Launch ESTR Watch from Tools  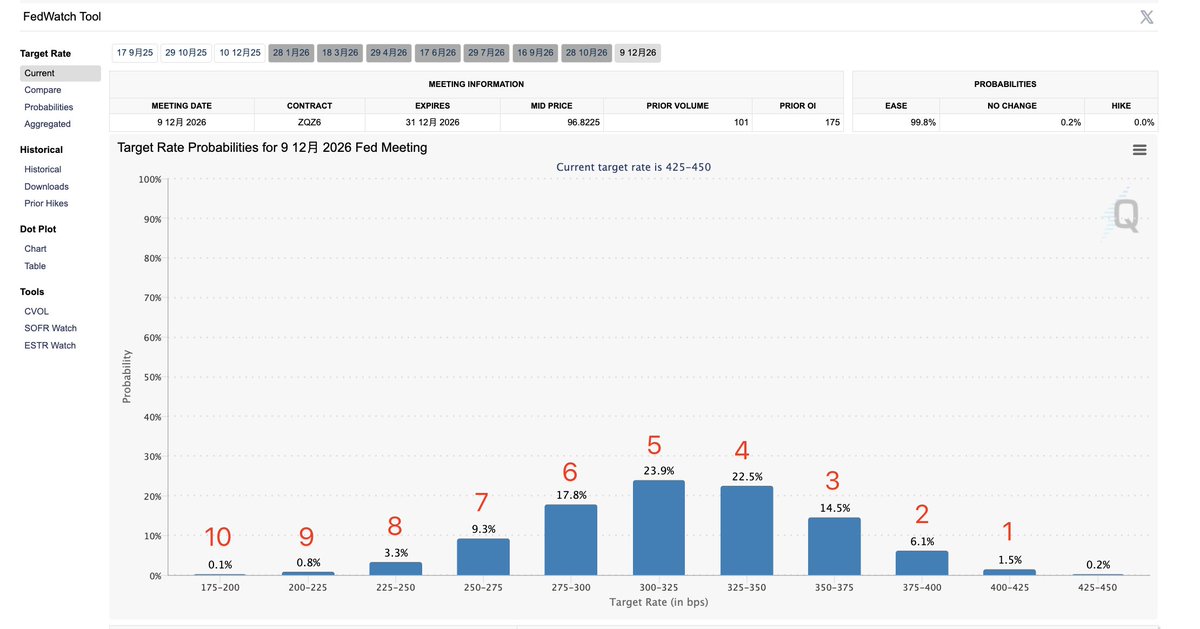tap(50, 345)
